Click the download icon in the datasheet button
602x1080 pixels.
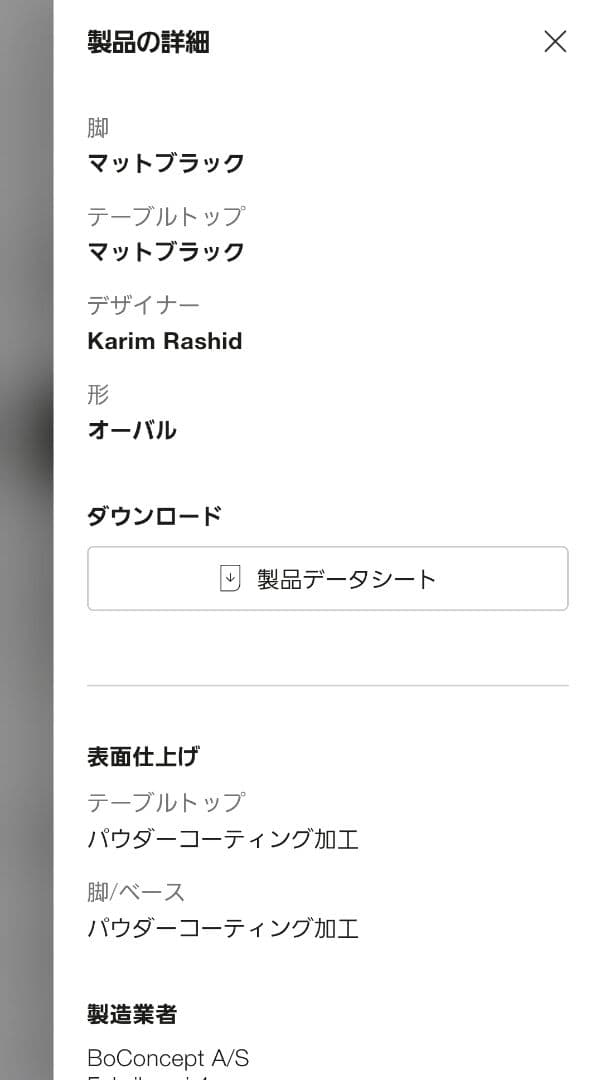[230, 578]
